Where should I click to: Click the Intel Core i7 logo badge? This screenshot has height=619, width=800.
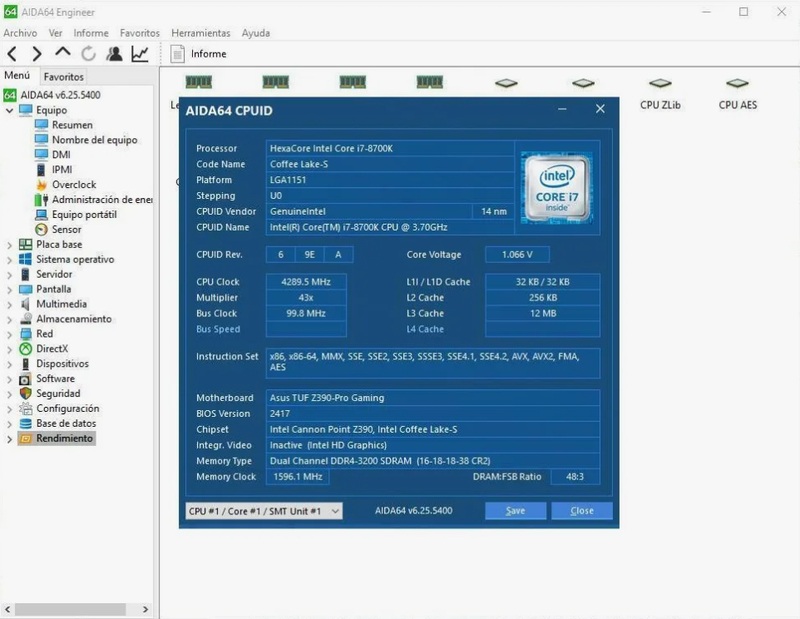(x=557, y=188)
